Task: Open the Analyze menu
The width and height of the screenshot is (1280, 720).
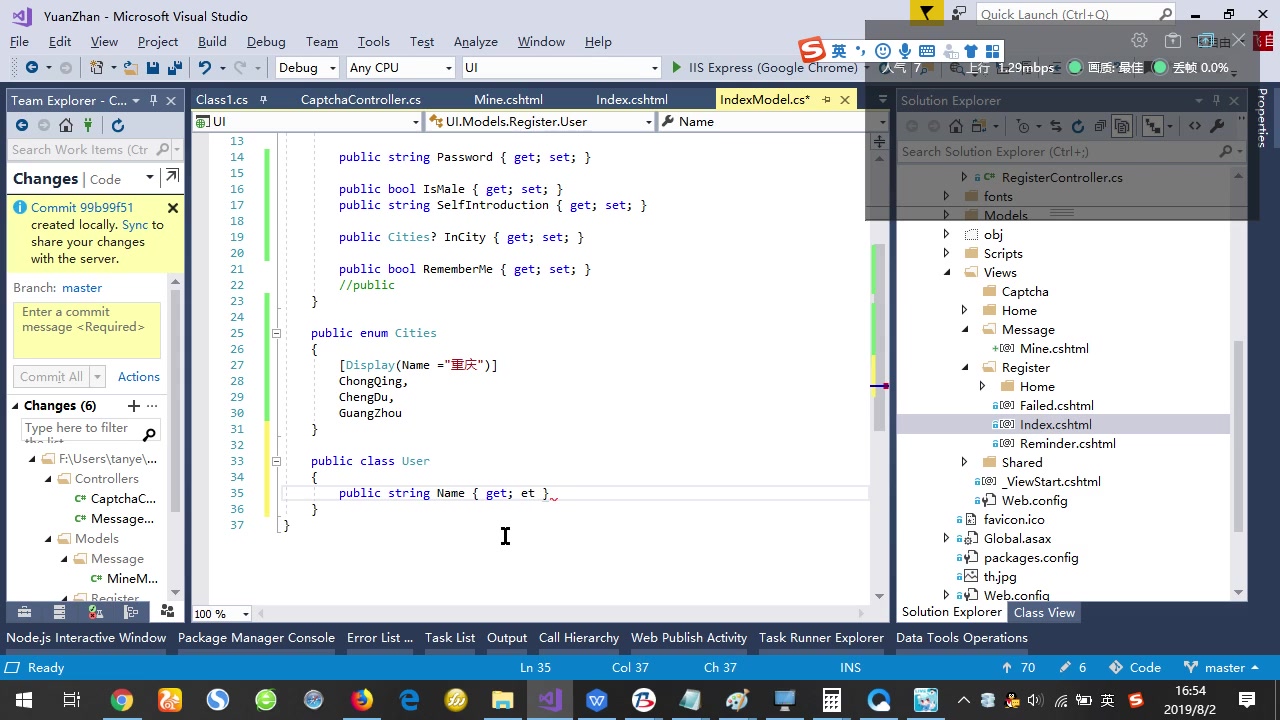Action: coord(476,41)
